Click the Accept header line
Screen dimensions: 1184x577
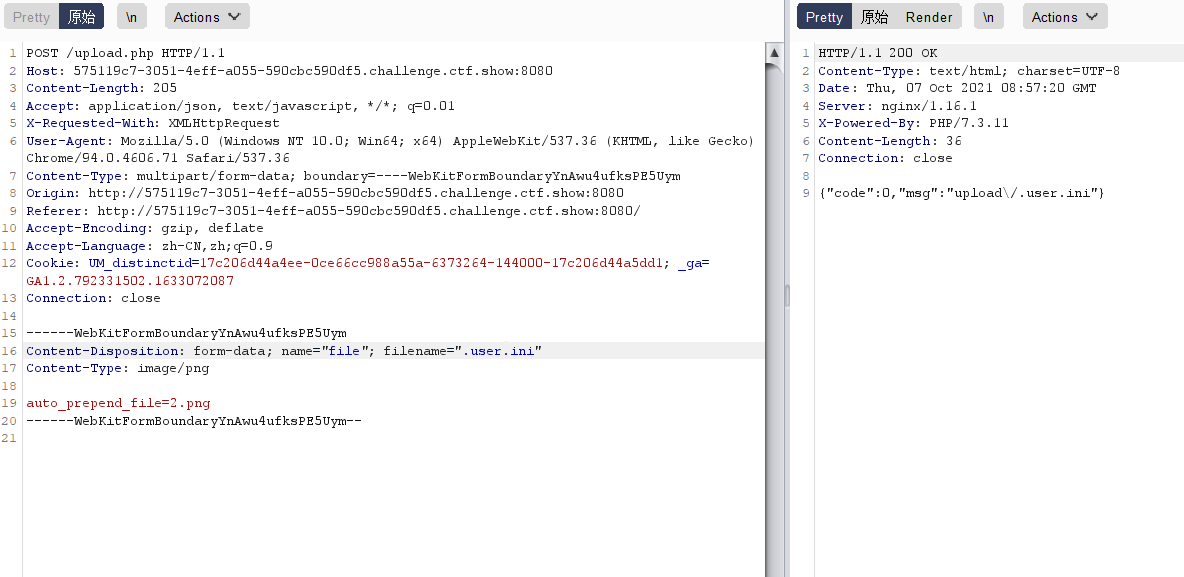[x=241, y=106]
